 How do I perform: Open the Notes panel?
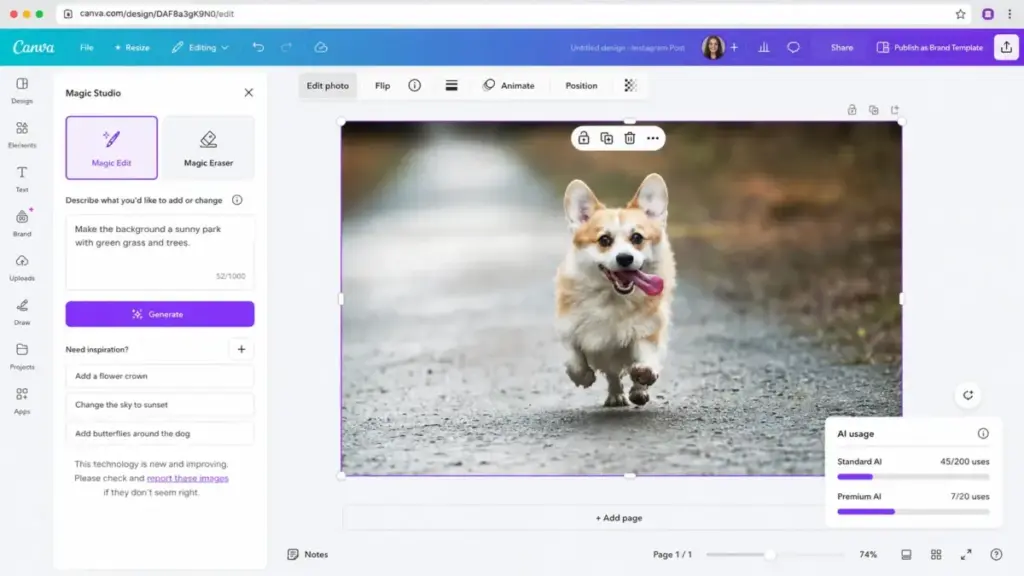coord(308,554)
